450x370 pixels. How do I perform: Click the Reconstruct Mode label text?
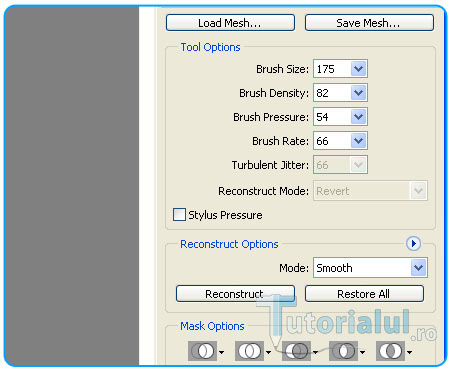tap(264, 191)
